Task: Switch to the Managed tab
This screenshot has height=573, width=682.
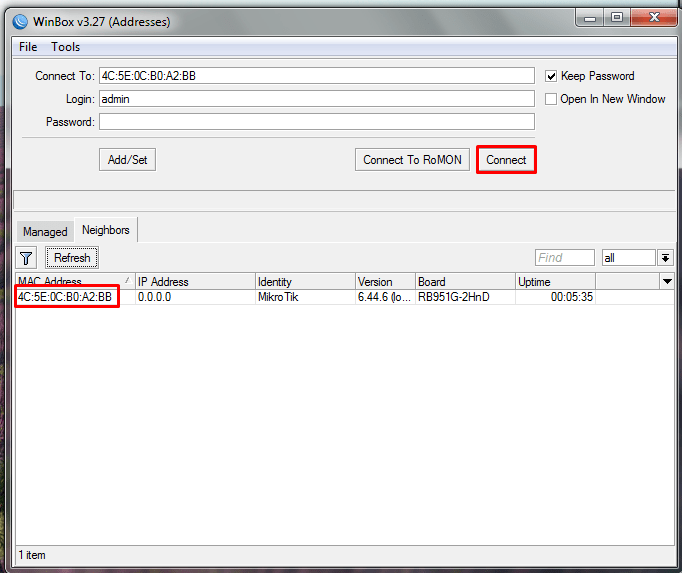Action: 45,232
